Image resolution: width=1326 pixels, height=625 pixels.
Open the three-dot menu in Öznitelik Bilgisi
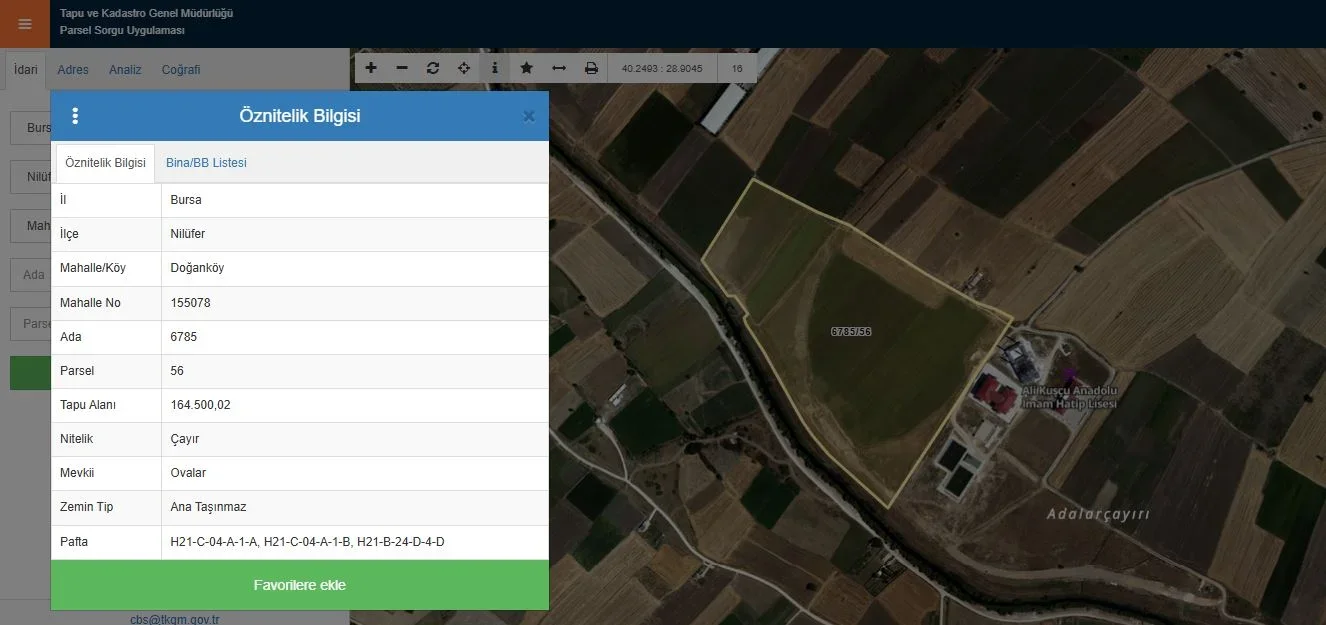[x=75, y=116]
